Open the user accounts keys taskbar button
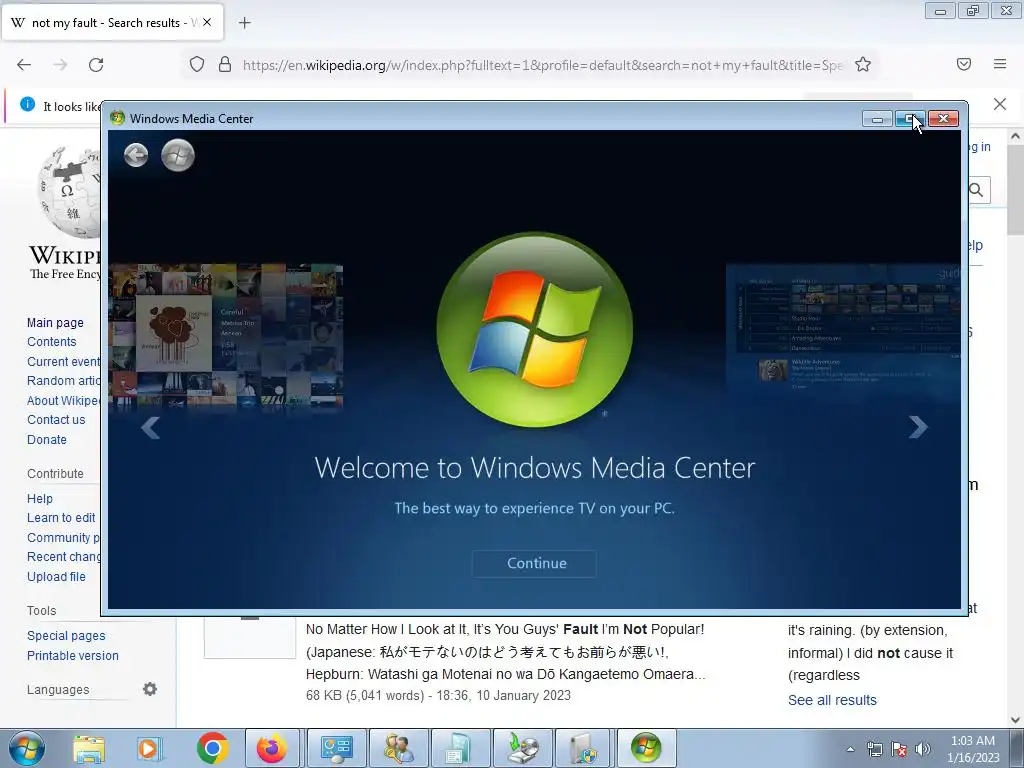This screenshot has width=1024, height=768. click(398, 748)
